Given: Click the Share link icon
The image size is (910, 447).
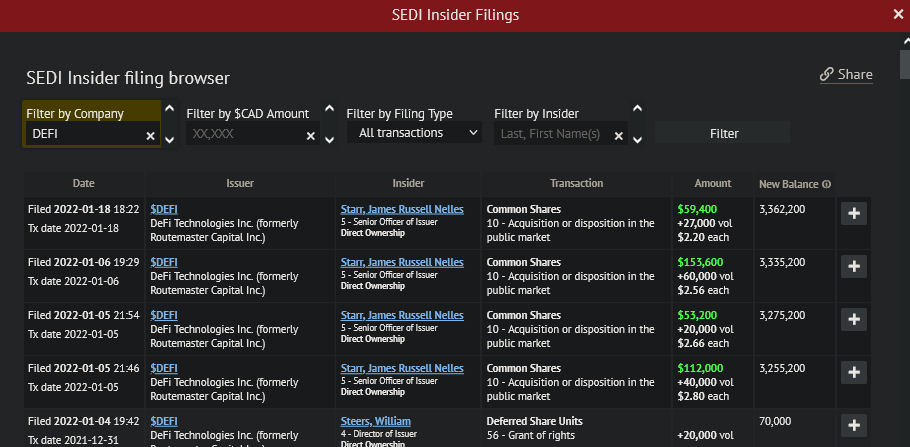Looking at the screenshot, I should (x=827, y=75).
